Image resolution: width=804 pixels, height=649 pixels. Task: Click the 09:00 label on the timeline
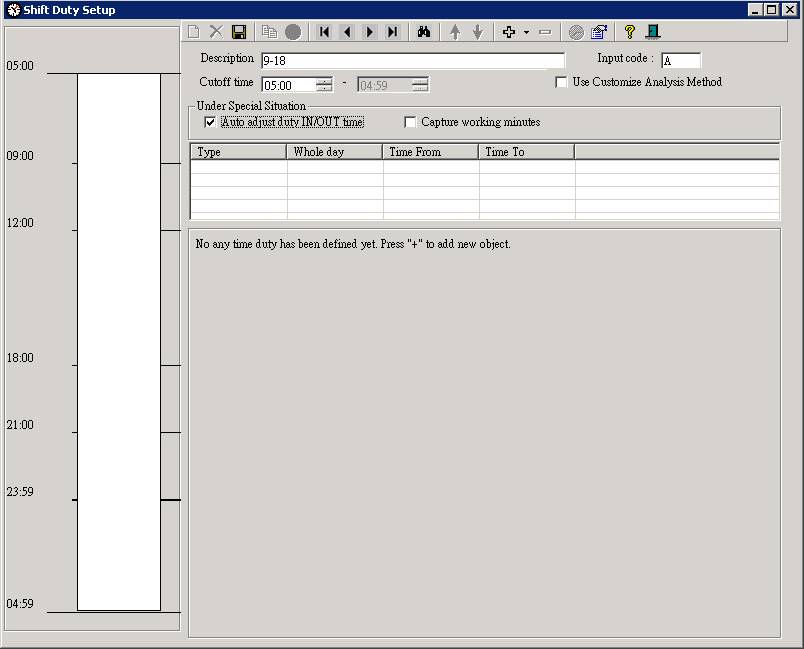[20, 155]
